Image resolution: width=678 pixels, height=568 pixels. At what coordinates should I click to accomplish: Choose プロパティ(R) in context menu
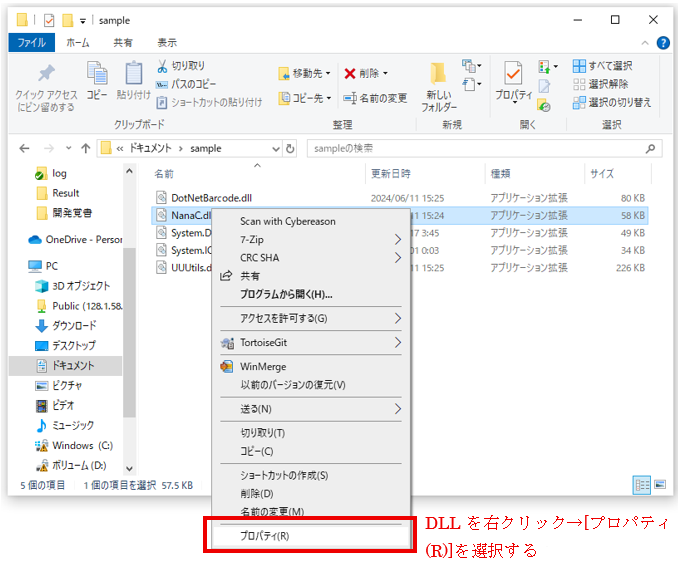pos(310,536)
